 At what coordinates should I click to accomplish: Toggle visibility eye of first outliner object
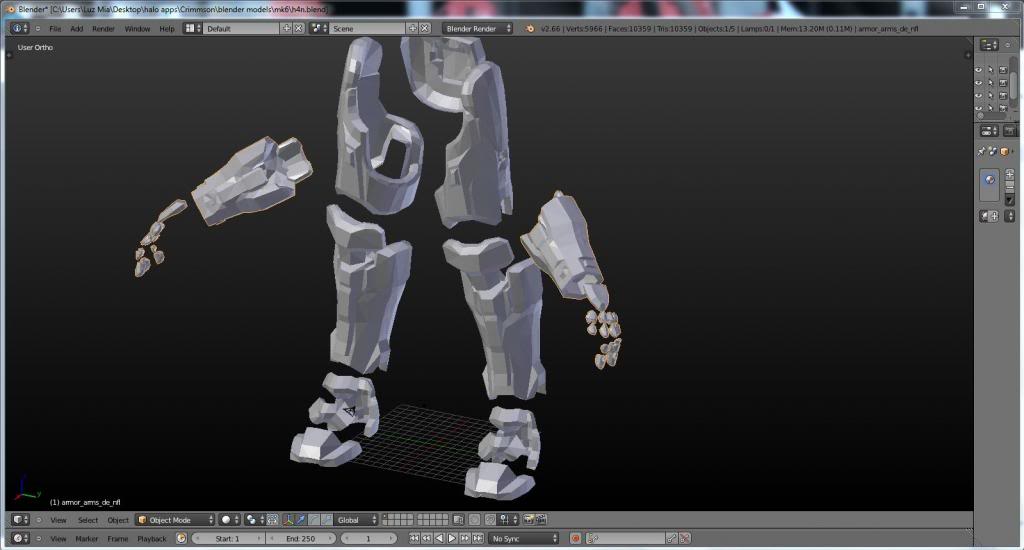pyautogui.click(x=979, y=70)
